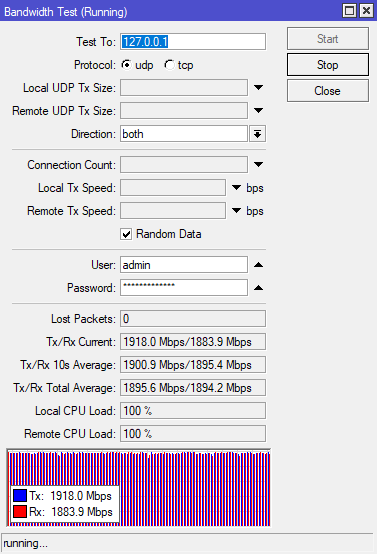Click the Remote Tx Speed field
Image resolution: width=377 pixels, height=554 pixels.
coord(173,211)
